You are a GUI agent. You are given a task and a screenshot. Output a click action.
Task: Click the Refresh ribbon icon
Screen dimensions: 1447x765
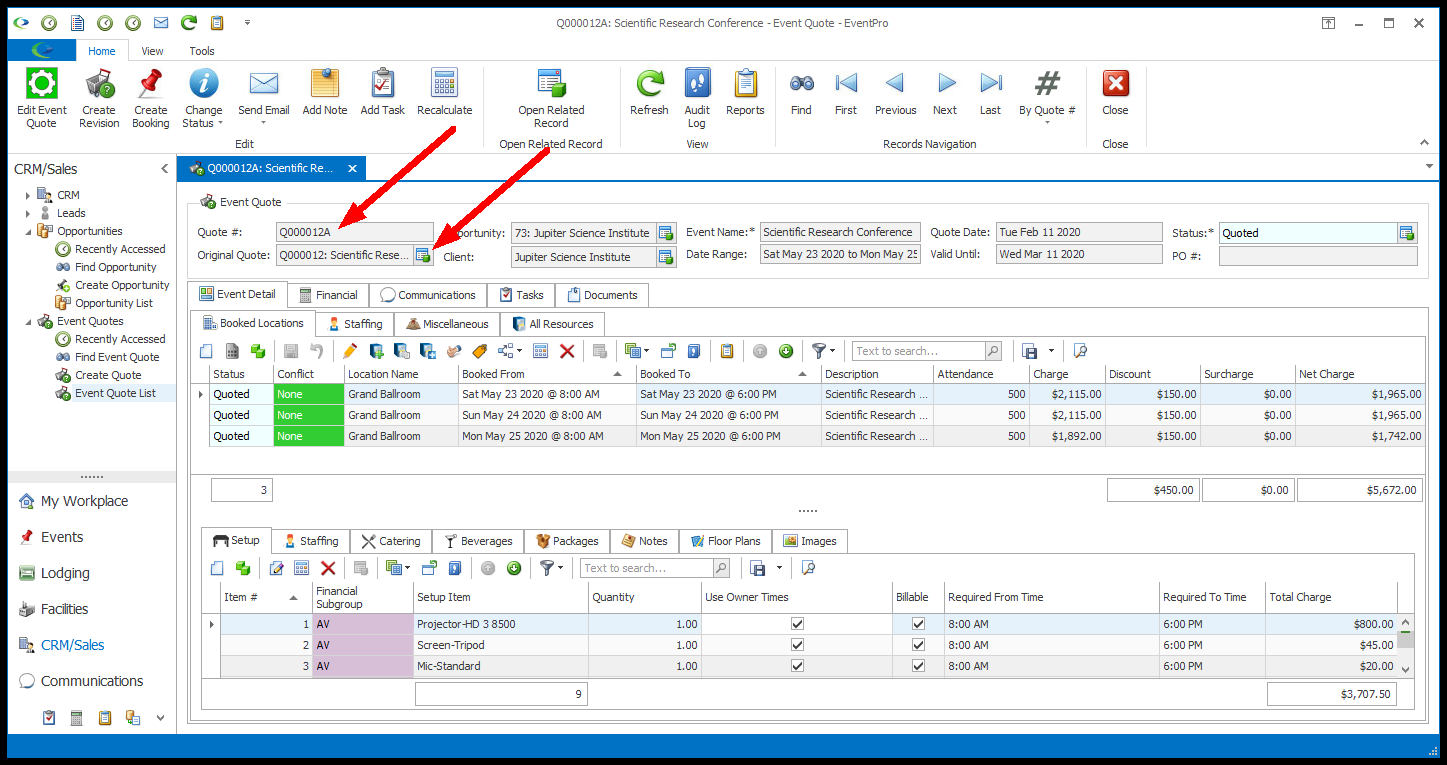[x=649, y=83]
